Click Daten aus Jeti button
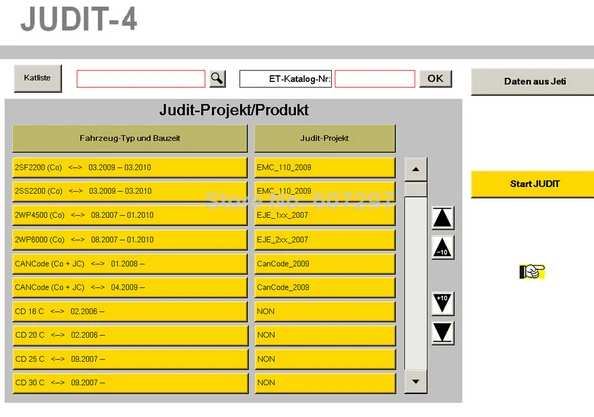Screen dimensions: 594x417 (x=533, y=81)
